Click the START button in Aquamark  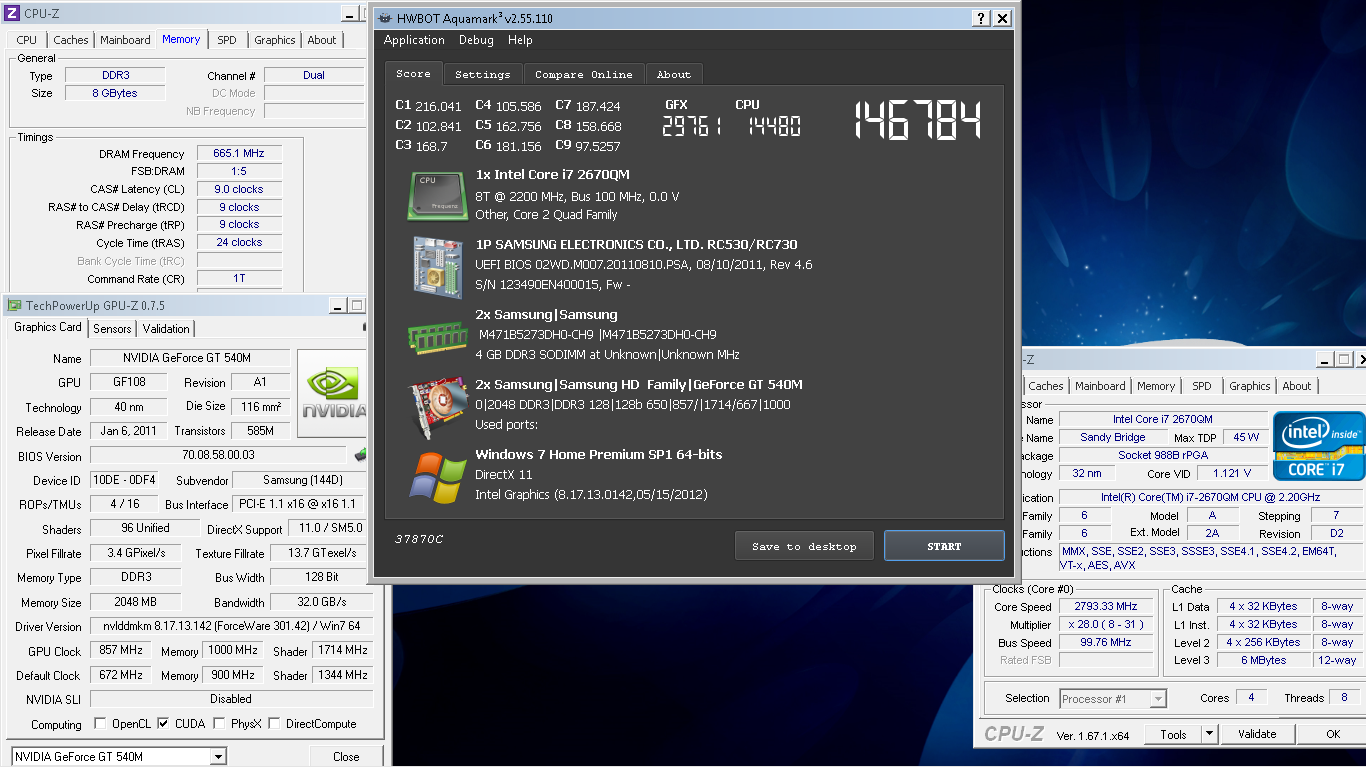pyautogui.click(x=944, y=546)
